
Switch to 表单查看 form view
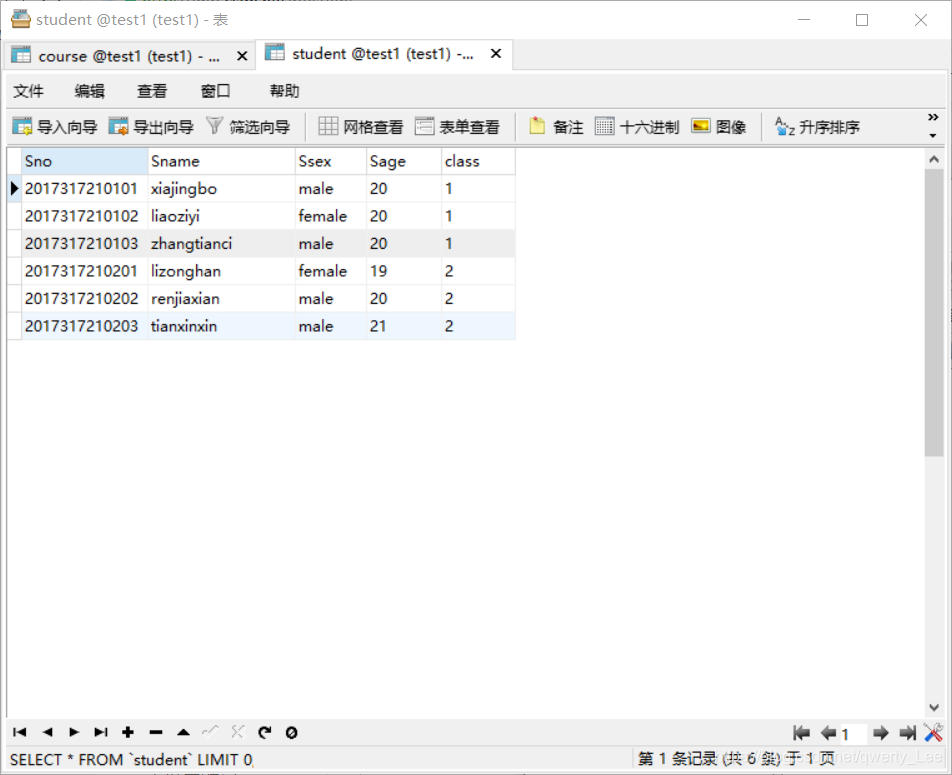[x=458, y=126]
